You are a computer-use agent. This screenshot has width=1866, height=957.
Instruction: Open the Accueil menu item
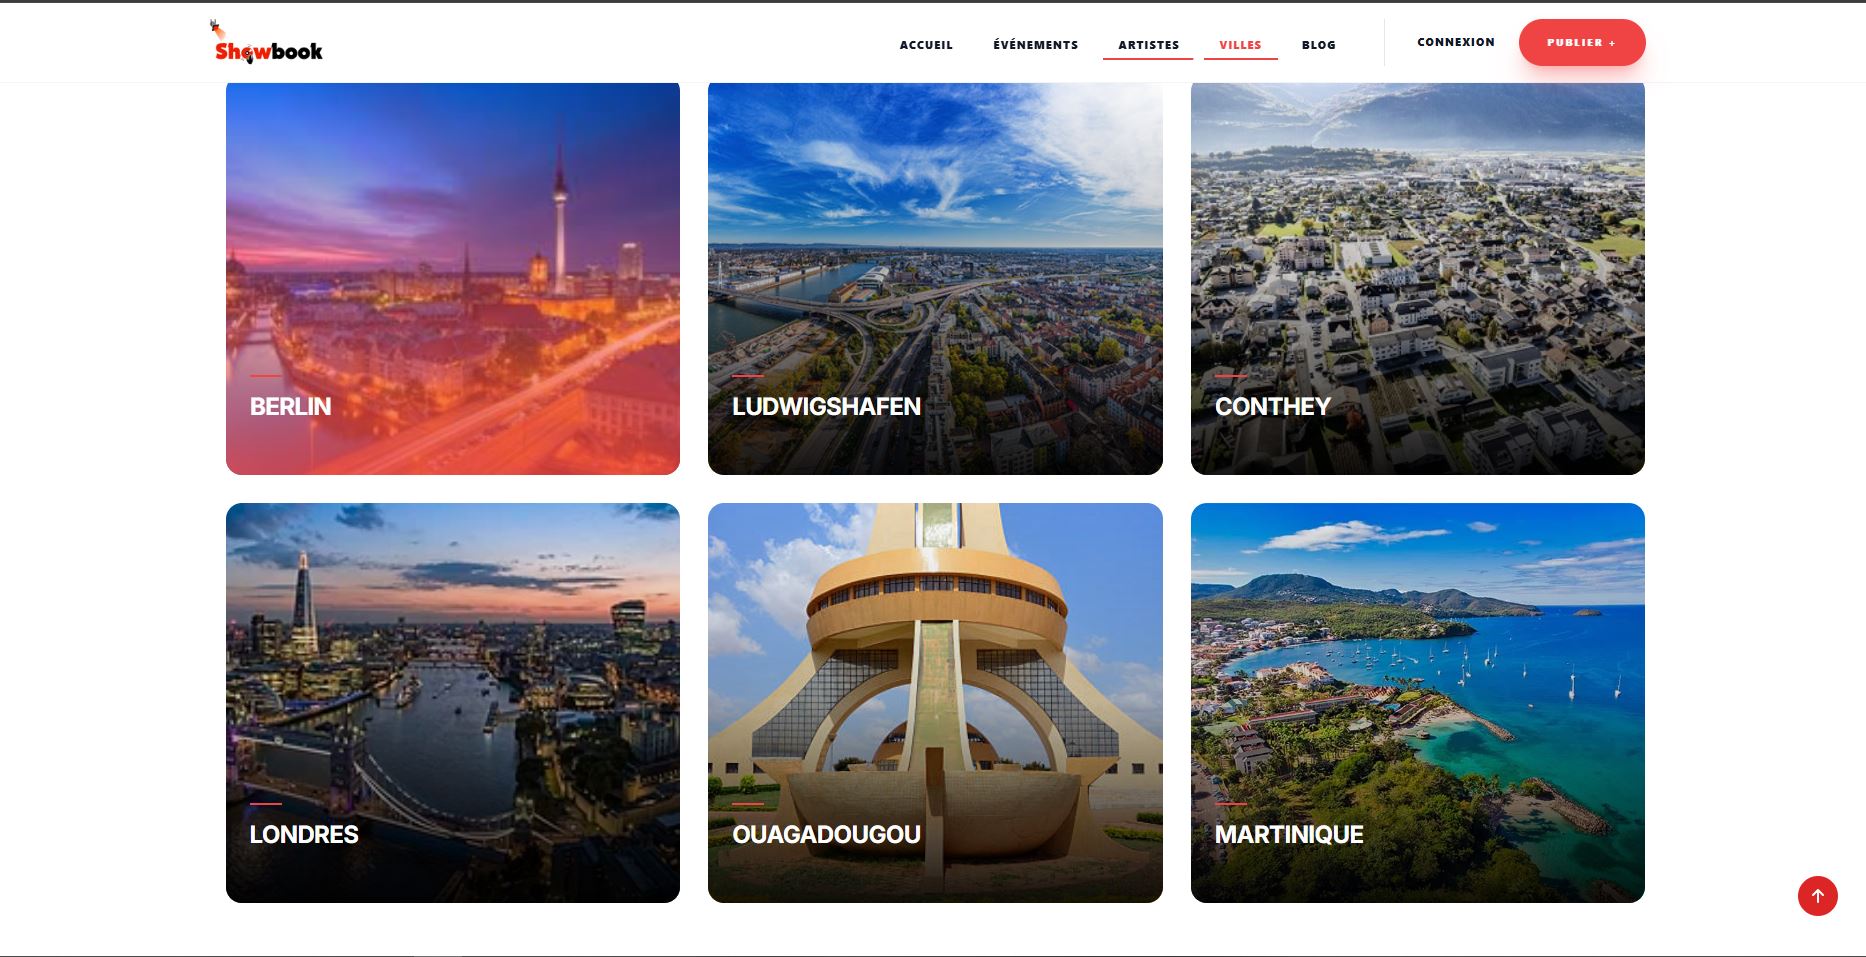[x=926, y=45]
